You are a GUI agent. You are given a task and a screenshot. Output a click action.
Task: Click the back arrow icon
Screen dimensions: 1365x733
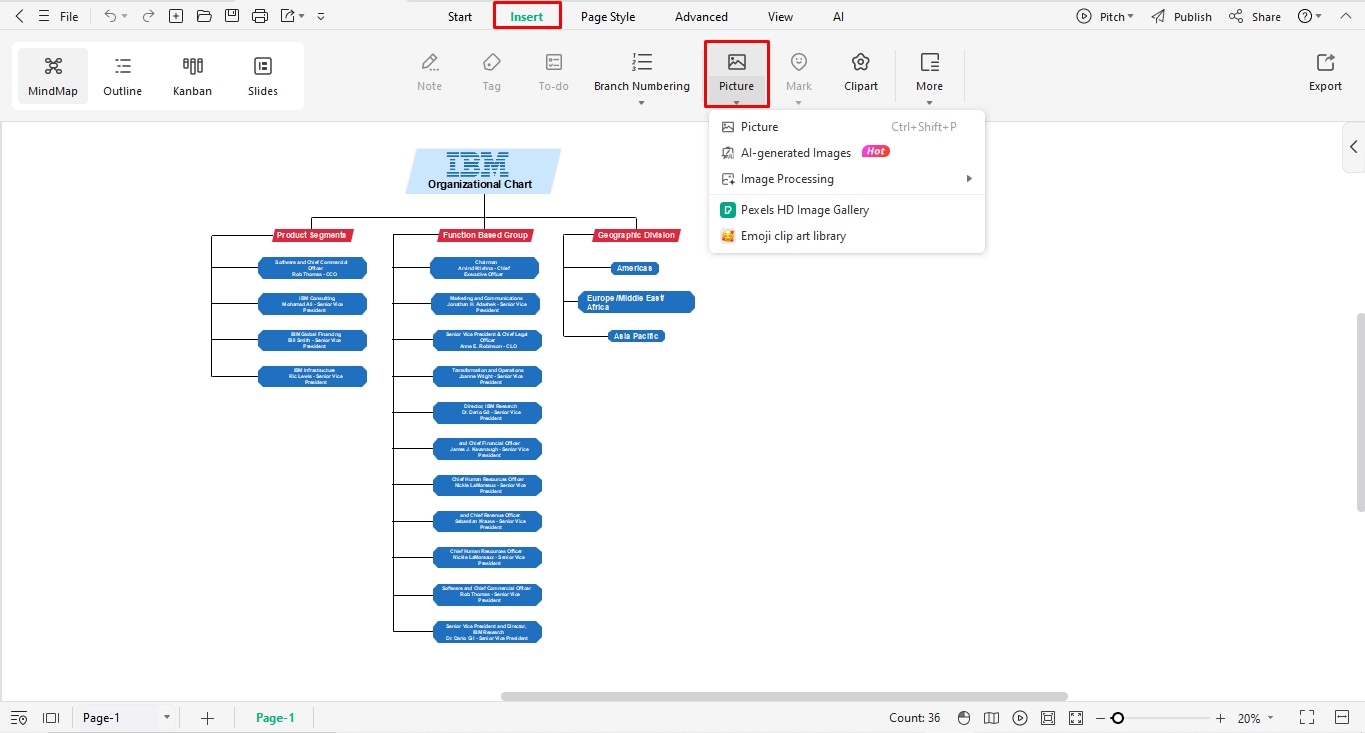point(19,16)
